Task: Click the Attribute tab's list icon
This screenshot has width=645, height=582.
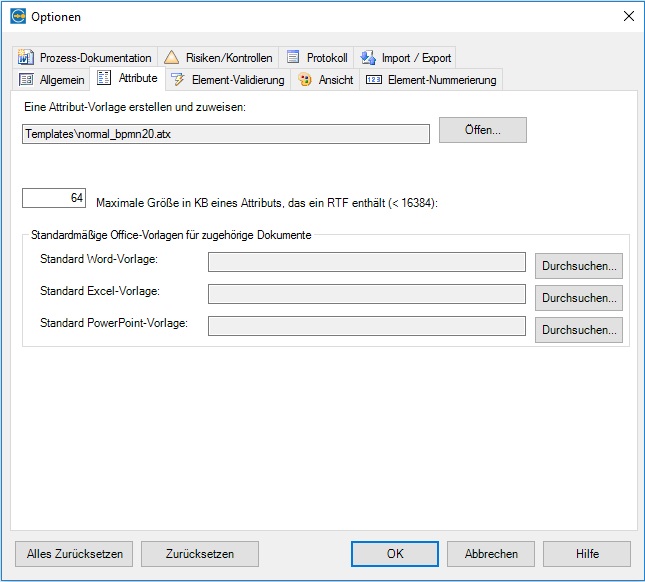Action: click(104, 77)
